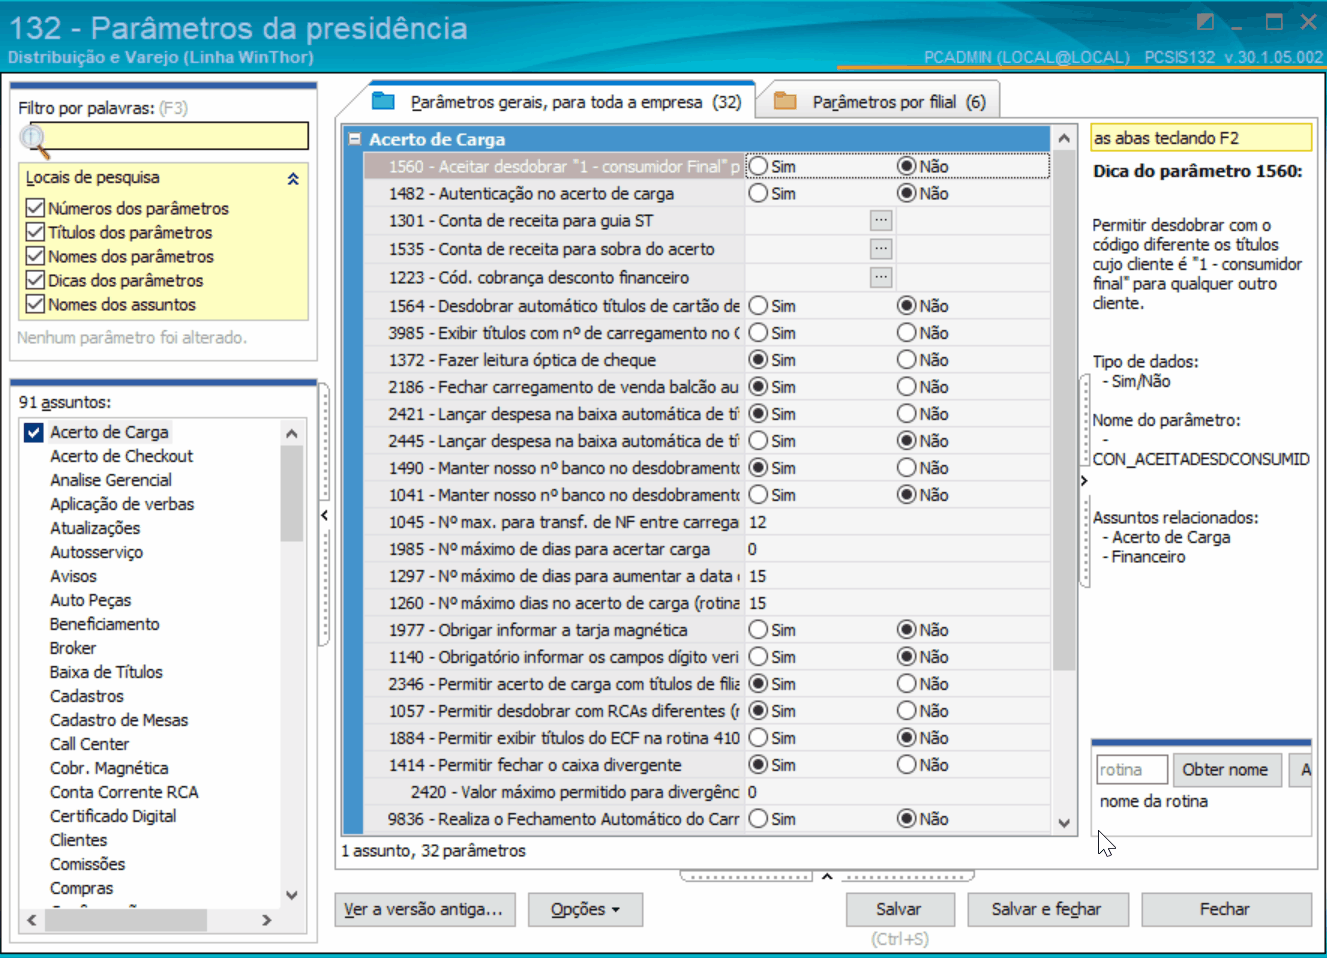Select Broker subject in list
Screen dimensions: 1327x958
(73, 648)
